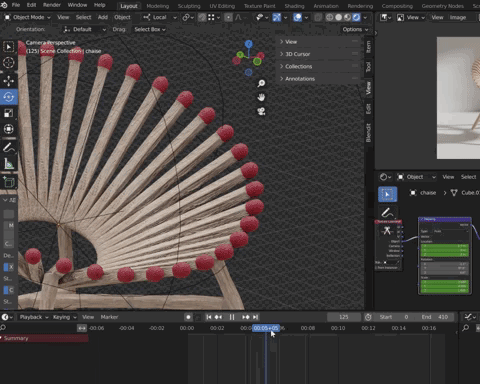Screen dimensions: 480x384
Task: Open the Keying dropdown in timeline
Action: (x=65, y=317)
